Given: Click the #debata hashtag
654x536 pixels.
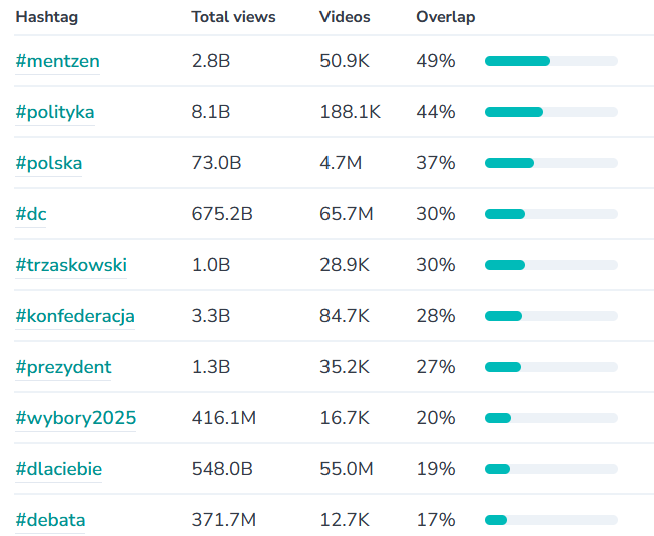Looking at the screenshot, I should pos(50,520).
